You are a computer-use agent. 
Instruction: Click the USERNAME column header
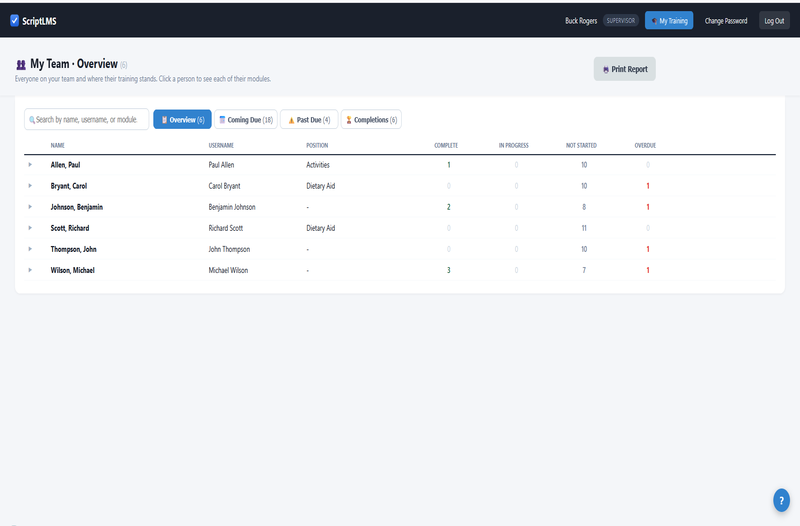(221, 145)
